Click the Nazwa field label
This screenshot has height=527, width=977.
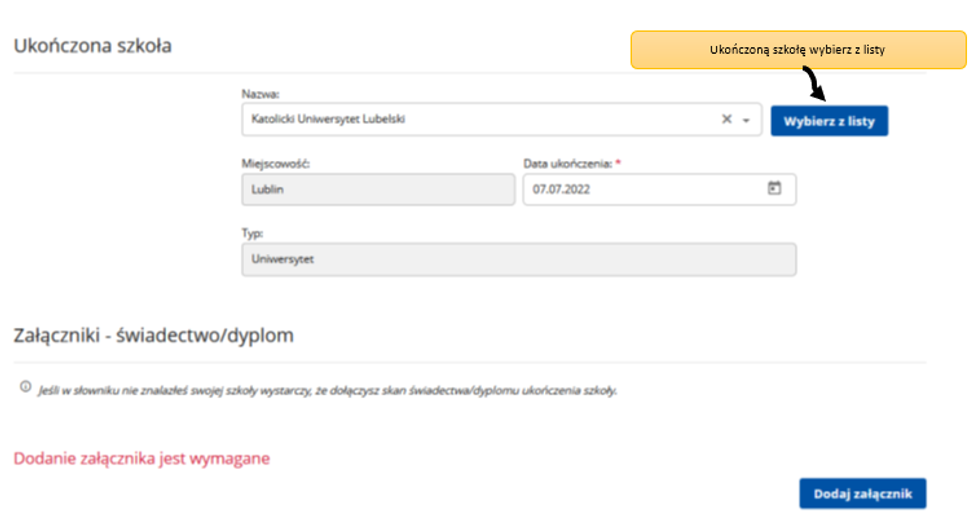coord(260,94)
